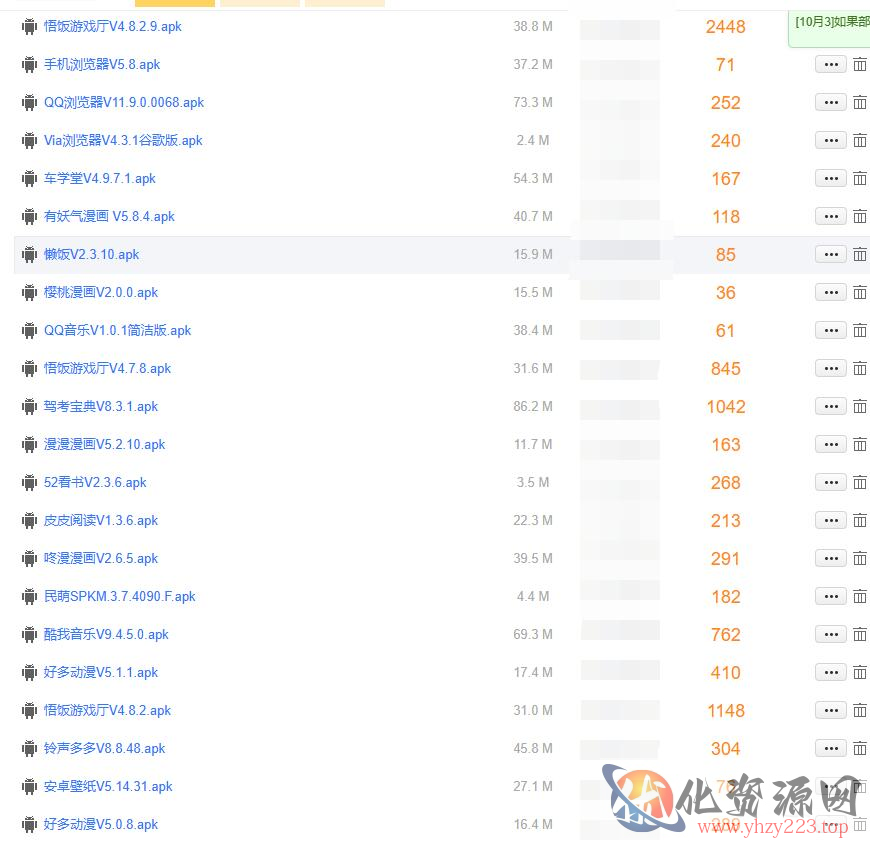This screenshot has height=841, width=870.
Task: Delete 好多动漫V5.1.1.apk with trash icon
Action: 859,673
